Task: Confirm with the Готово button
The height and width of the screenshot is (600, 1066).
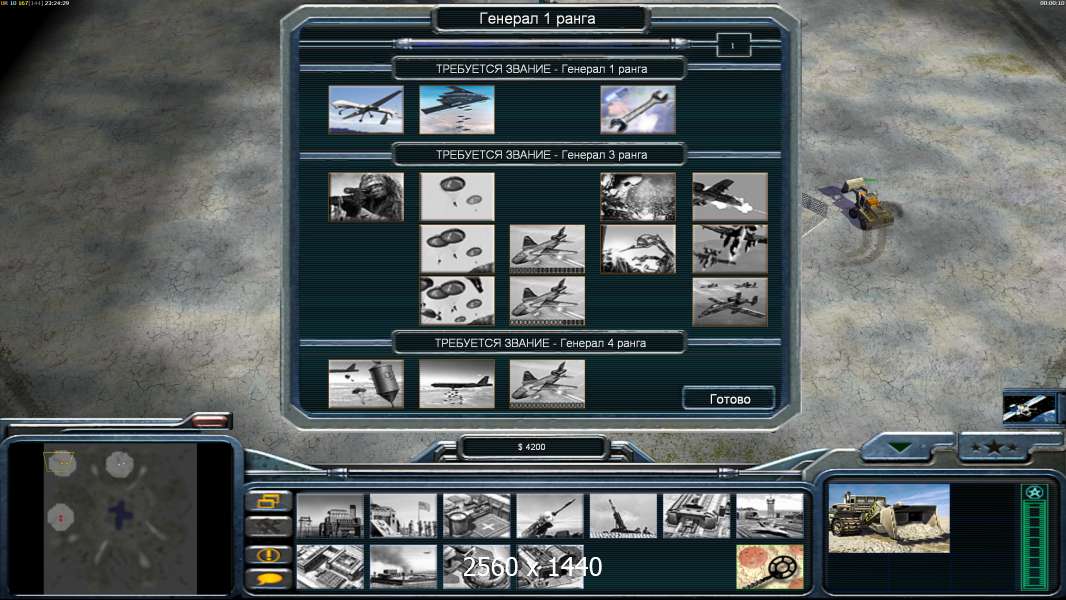Action: (729, 399)
